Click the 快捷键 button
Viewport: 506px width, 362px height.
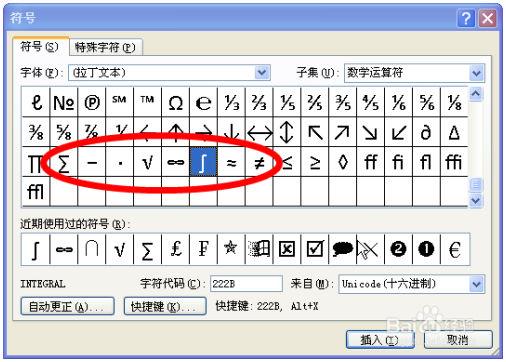[x=165, y=306]
